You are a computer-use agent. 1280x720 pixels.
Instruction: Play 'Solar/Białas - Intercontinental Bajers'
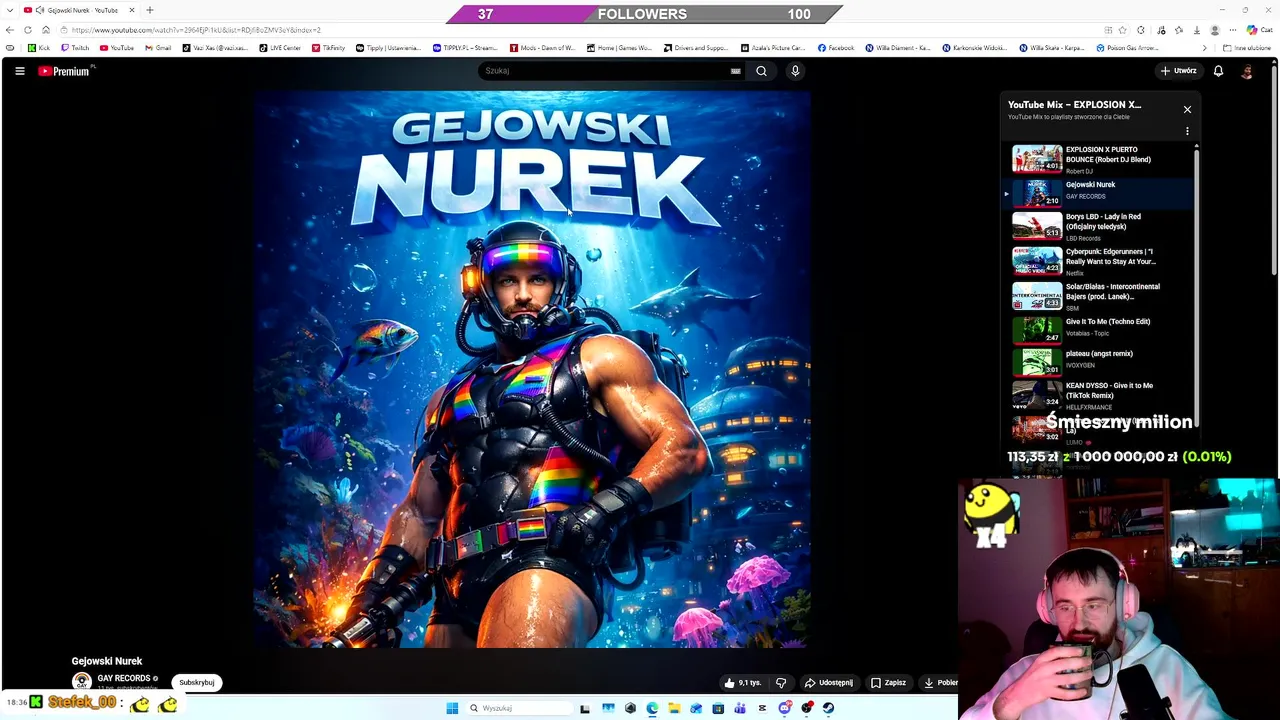[1098, 296]
